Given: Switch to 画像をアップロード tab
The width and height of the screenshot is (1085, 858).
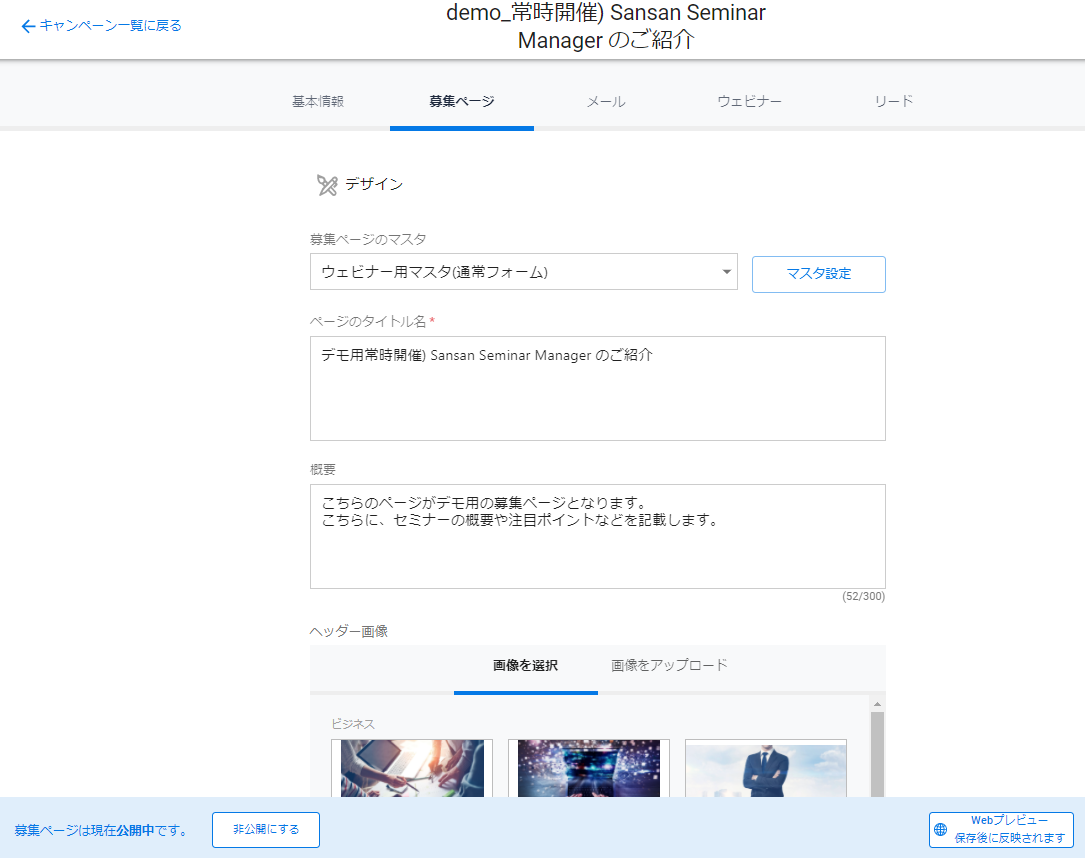Looking at the screenshot, I should (669, 666).
